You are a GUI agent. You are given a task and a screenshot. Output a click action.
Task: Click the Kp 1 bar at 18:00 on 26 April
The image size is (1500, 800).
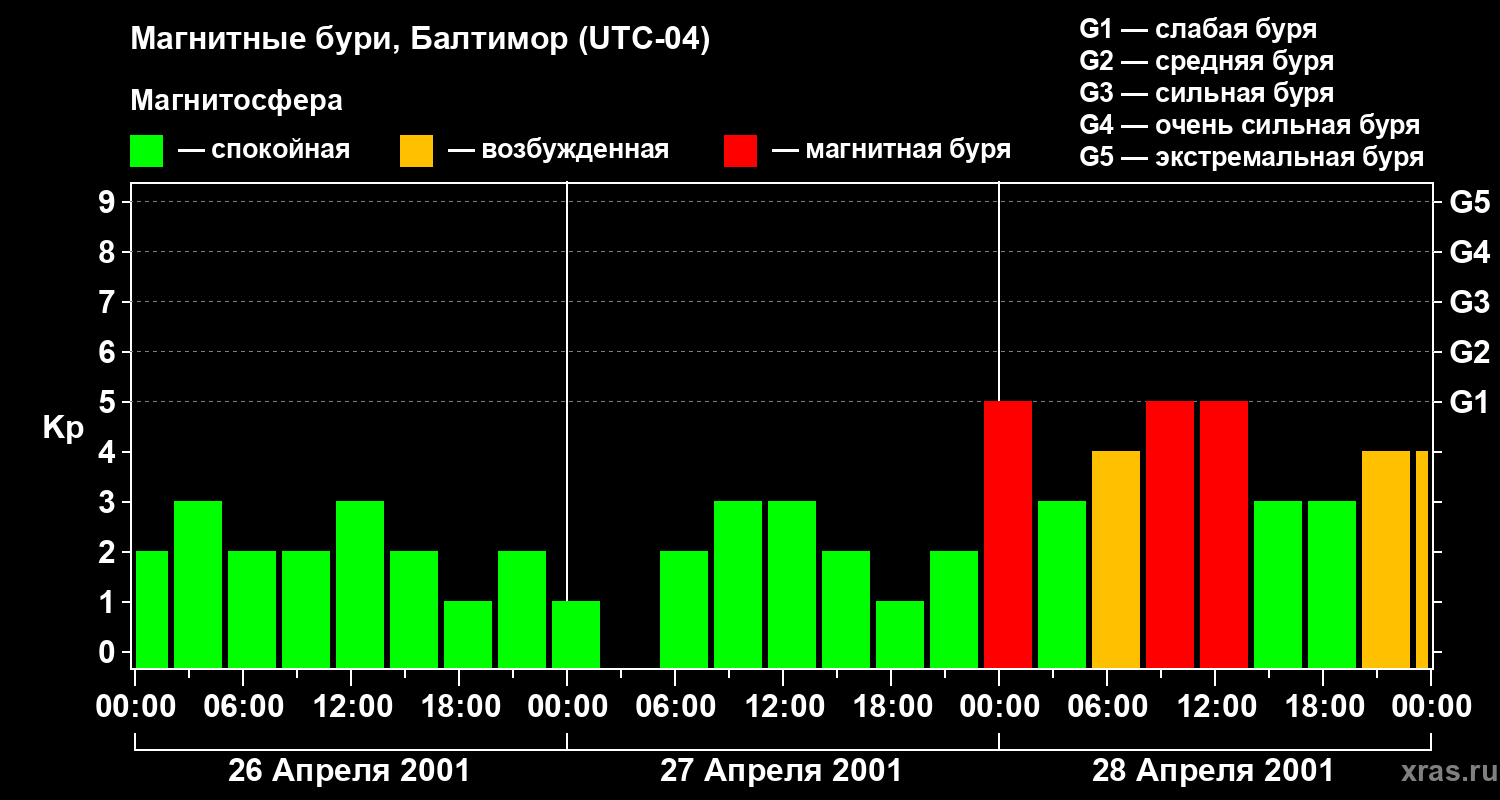(468, 635)
